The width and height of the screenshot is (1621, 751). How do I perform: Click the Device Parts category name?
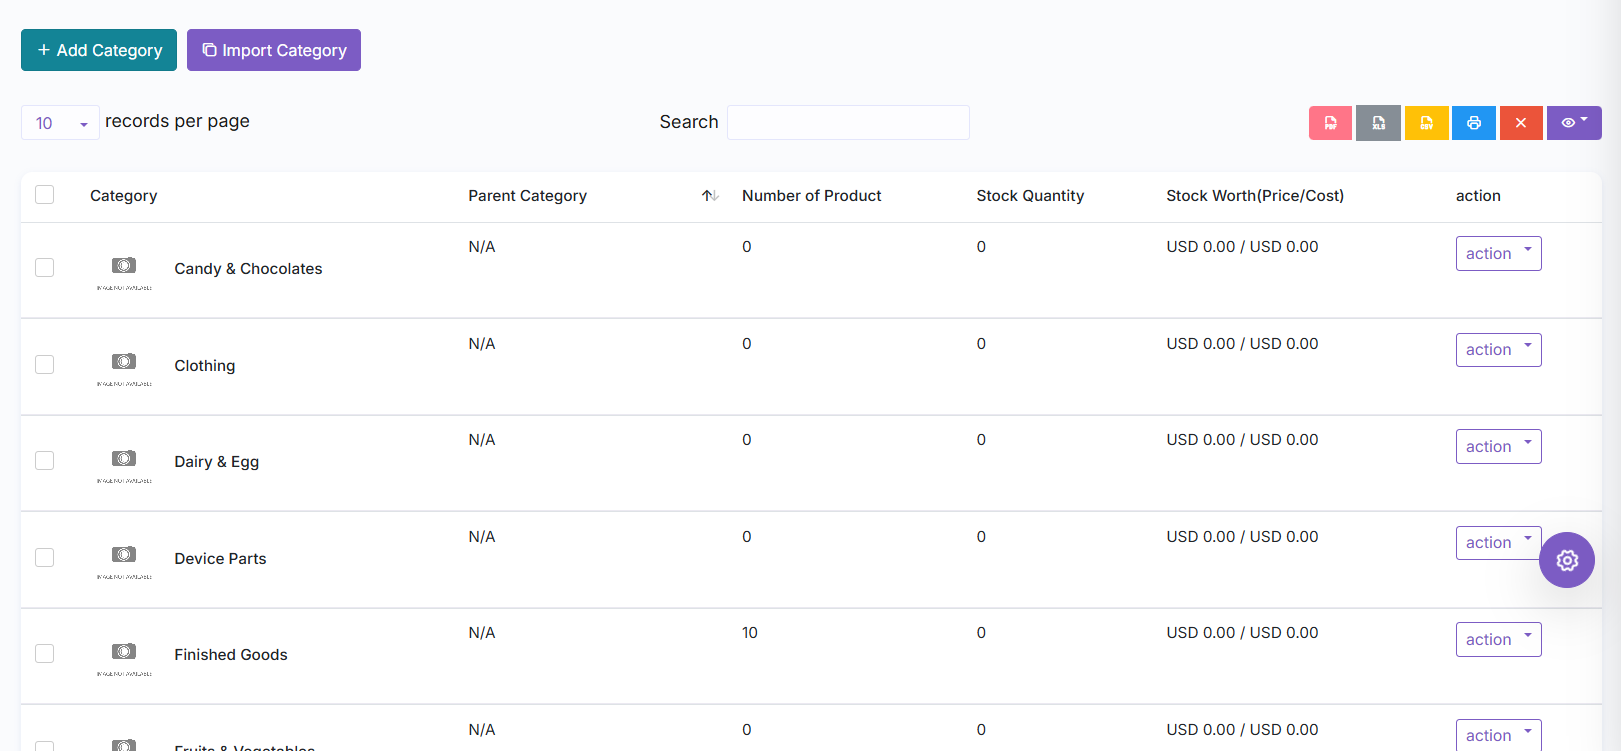coord(220,559)
